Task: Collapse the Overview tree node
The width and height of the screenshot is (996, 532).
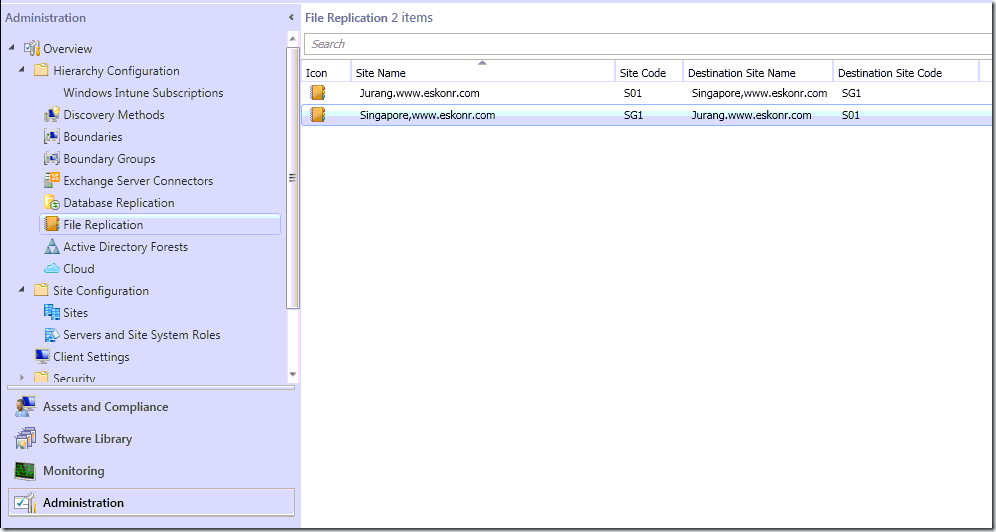Action: pyautogui.click(x=13, y=48)
